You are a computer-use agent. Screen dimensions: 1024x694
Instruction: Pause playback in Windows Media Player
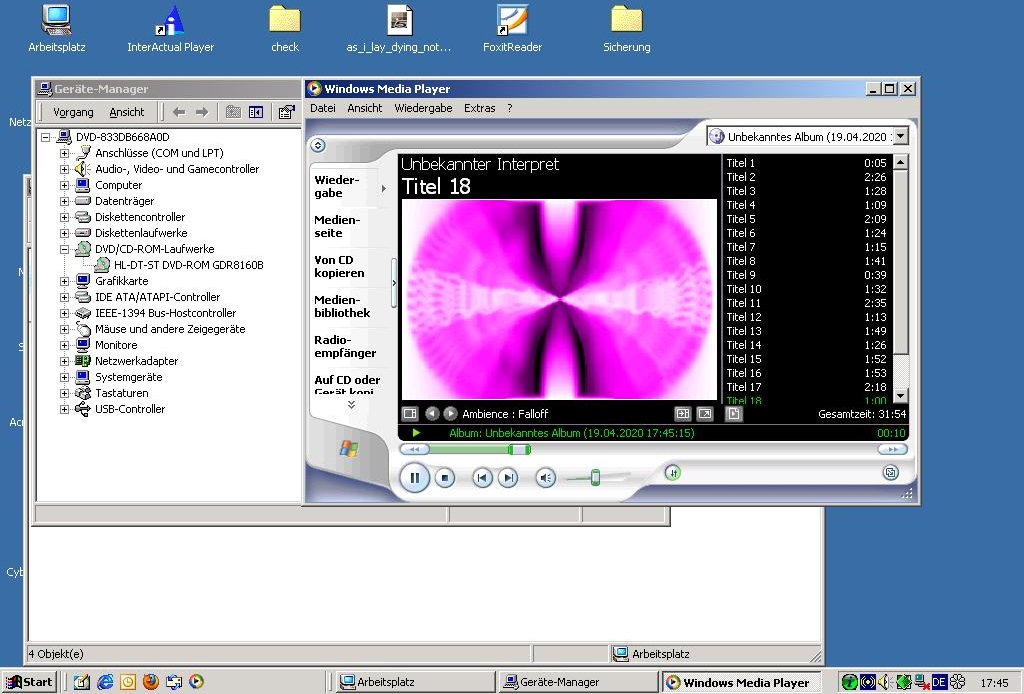[415, 478]
